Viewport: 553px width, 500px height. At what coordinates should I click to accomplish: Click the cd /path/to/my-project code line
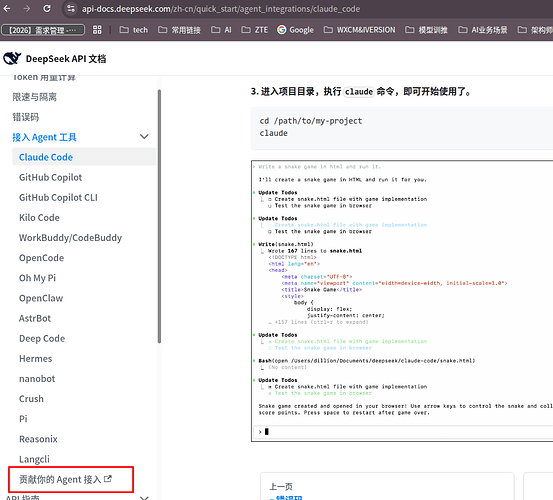pos(311,121)
